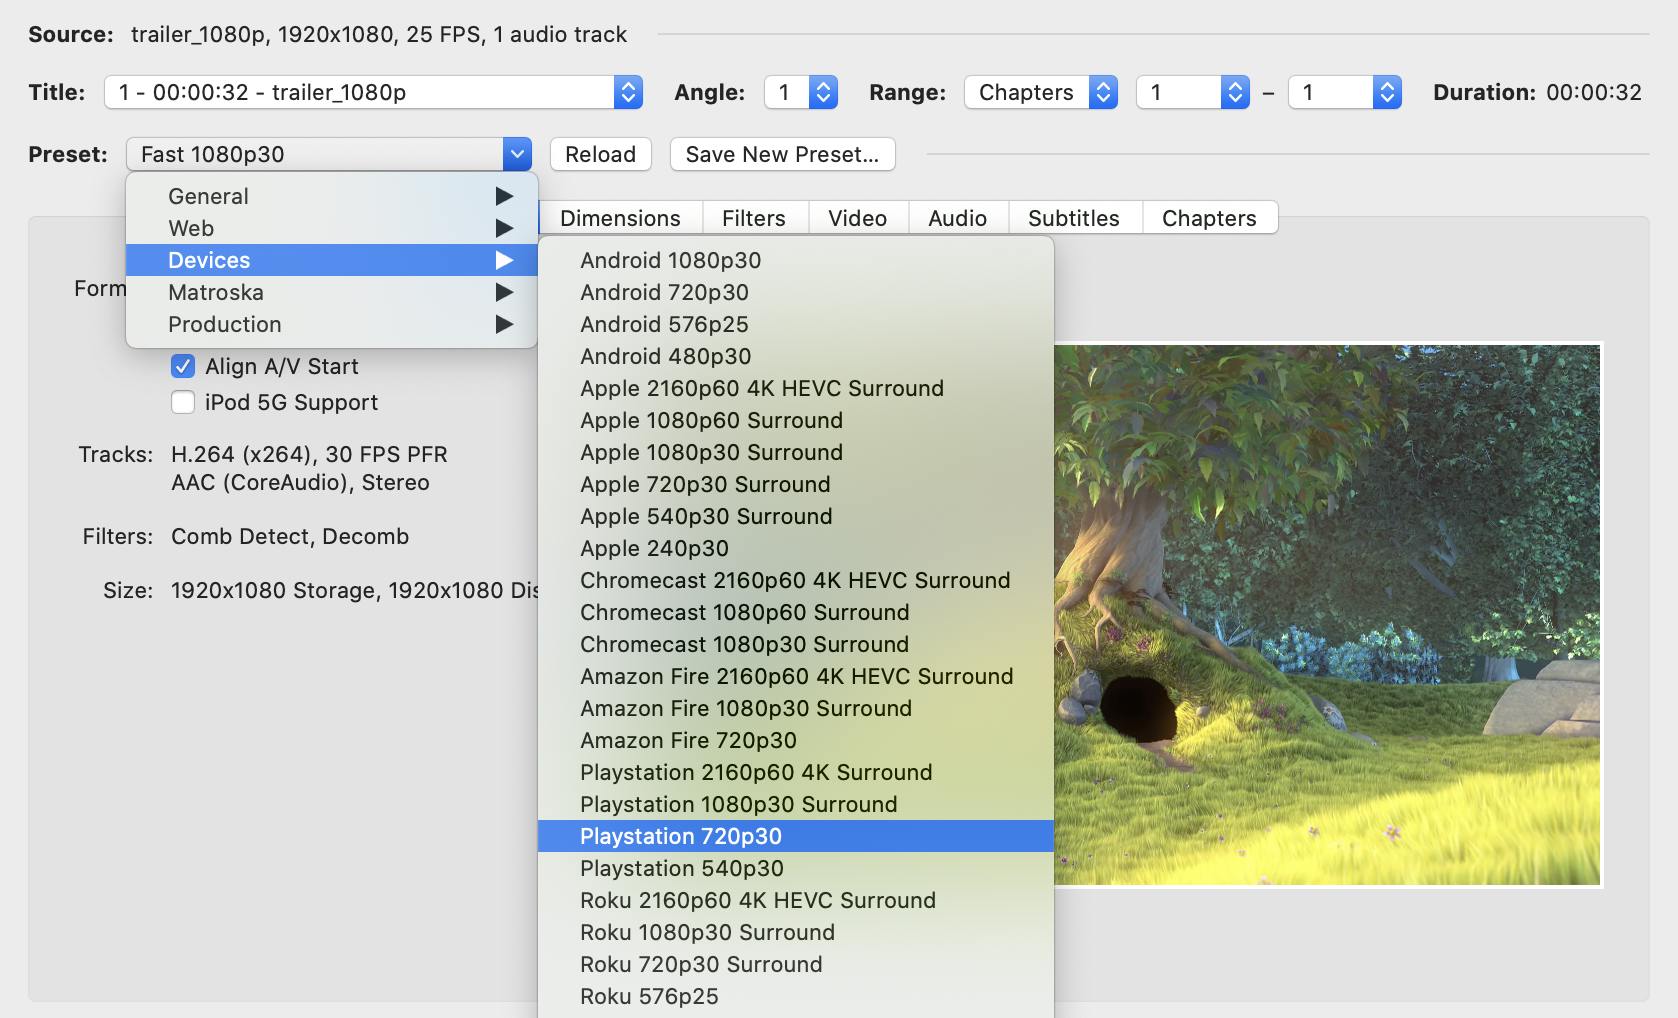Image resolution: width=1678 pixels, height=1018 pixels.
Task: Open the start chapter dropdown
Action: click(1193, 92)
